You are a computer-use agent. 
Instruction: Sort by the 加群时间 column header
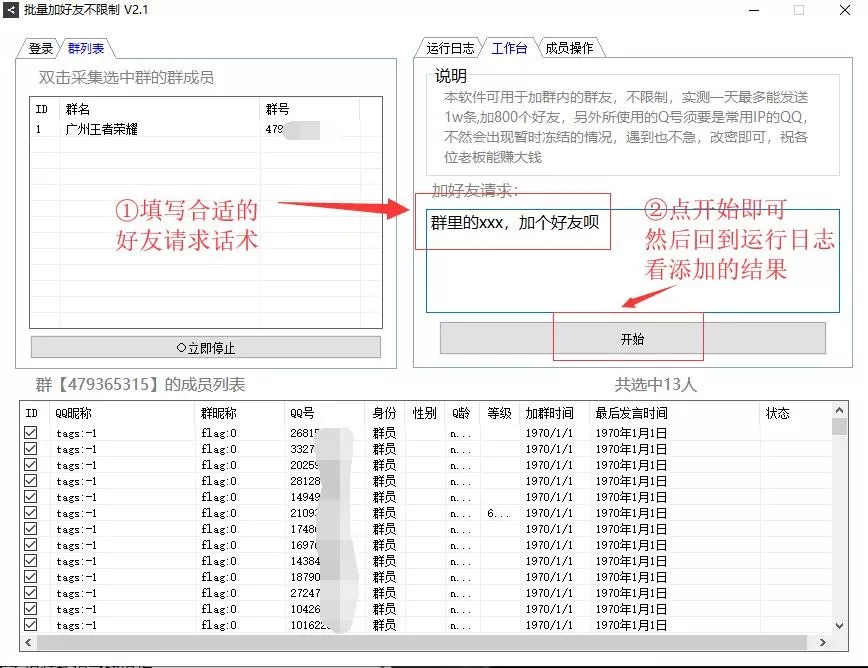[x=550, y=413]
